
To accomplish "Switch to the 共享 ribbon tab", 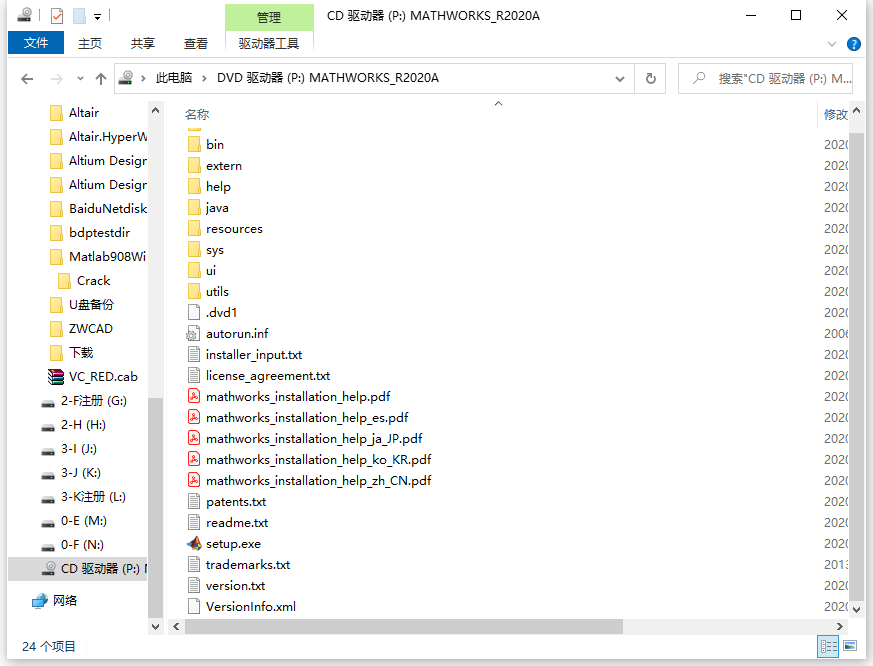I will tap(143, 43).
